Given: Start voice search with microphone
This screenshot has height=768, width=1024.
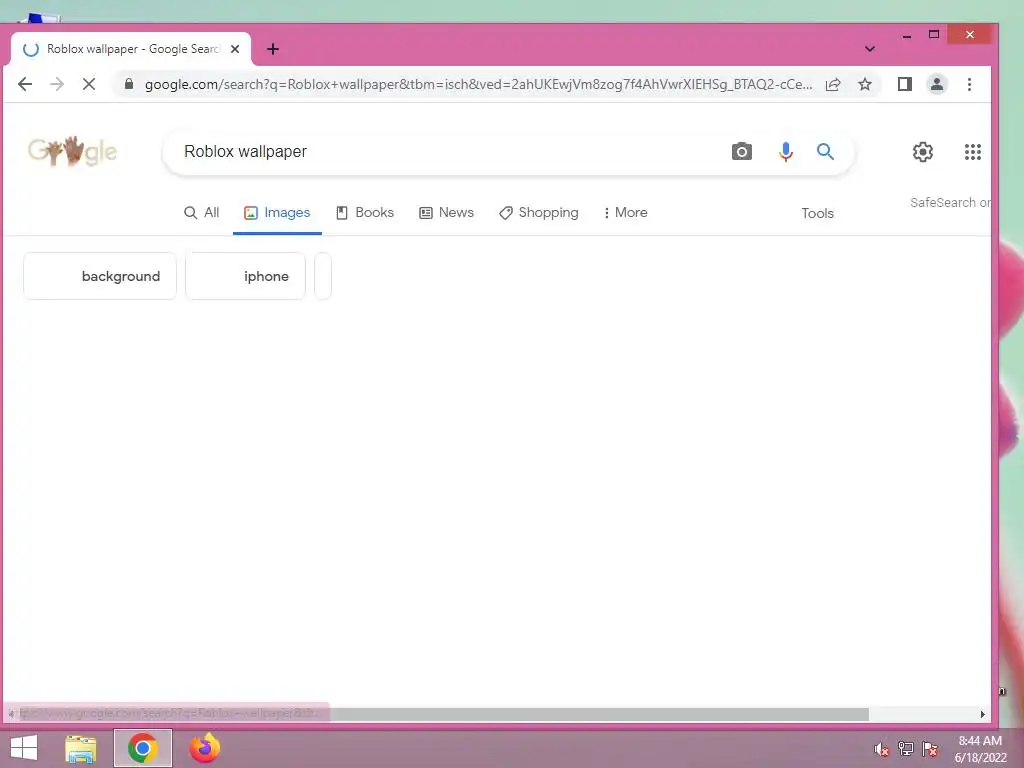Looking at the screenshot, I should coord(786,152).
